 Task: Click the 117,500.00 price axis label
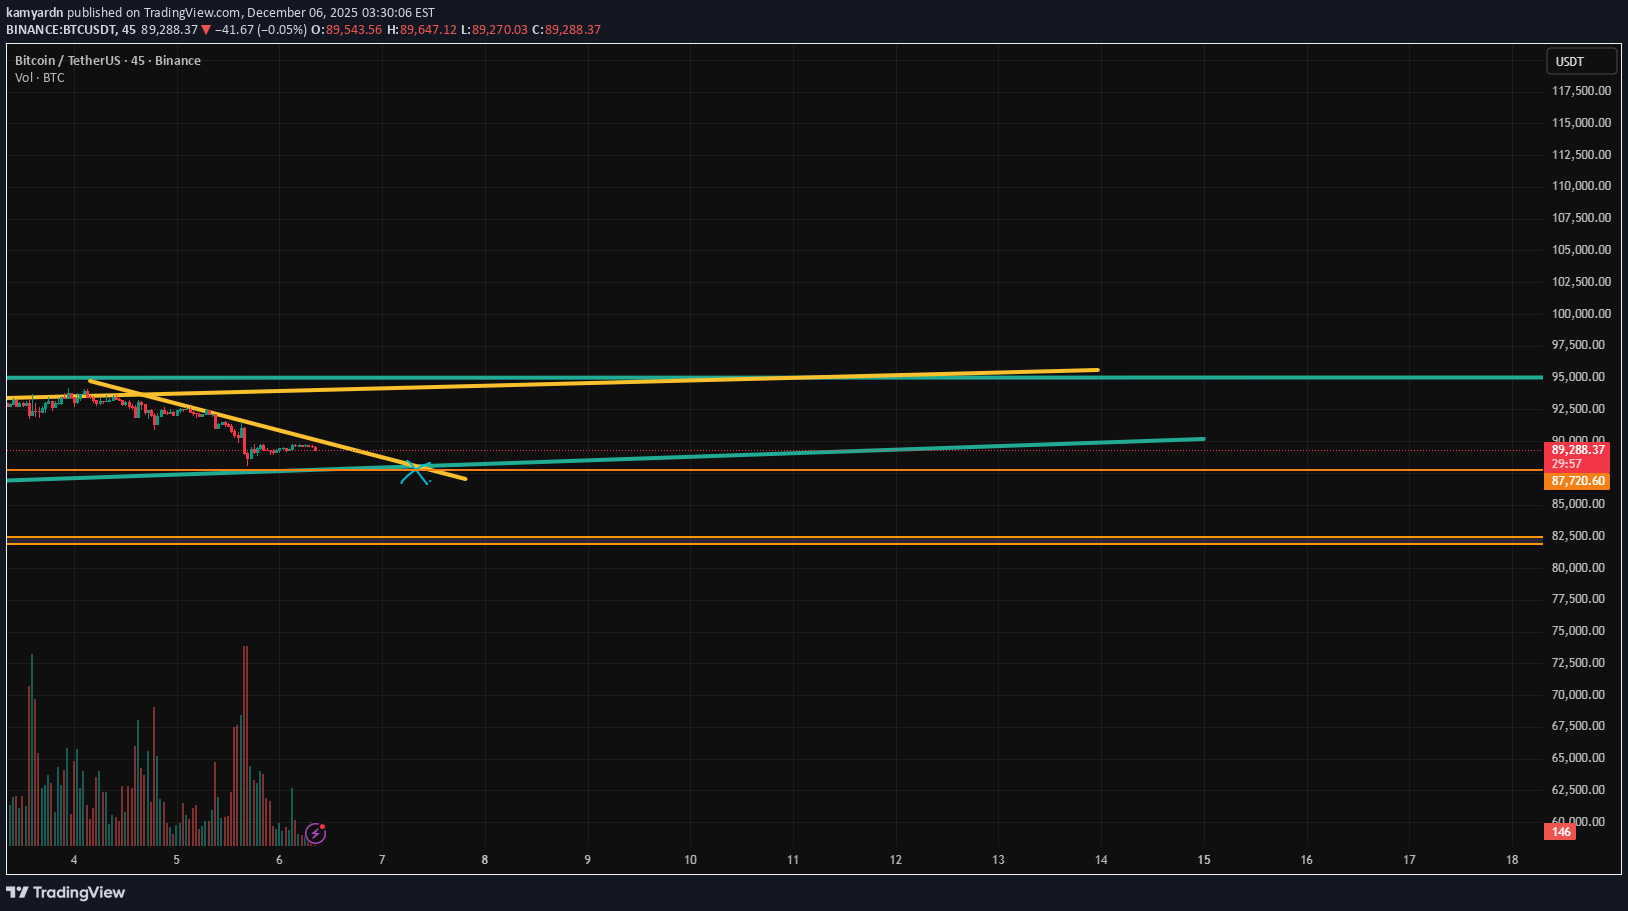(1581, 91)
